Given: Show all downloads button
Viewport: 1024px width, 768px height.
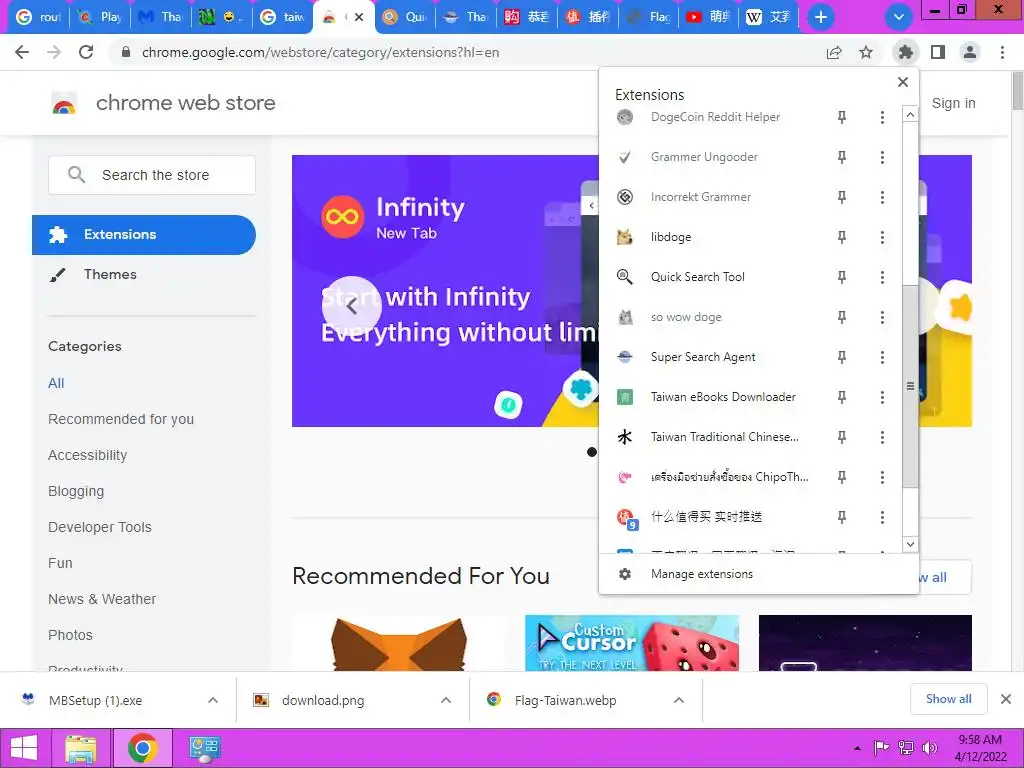Looking at the screenshot, I should (948, 699).
